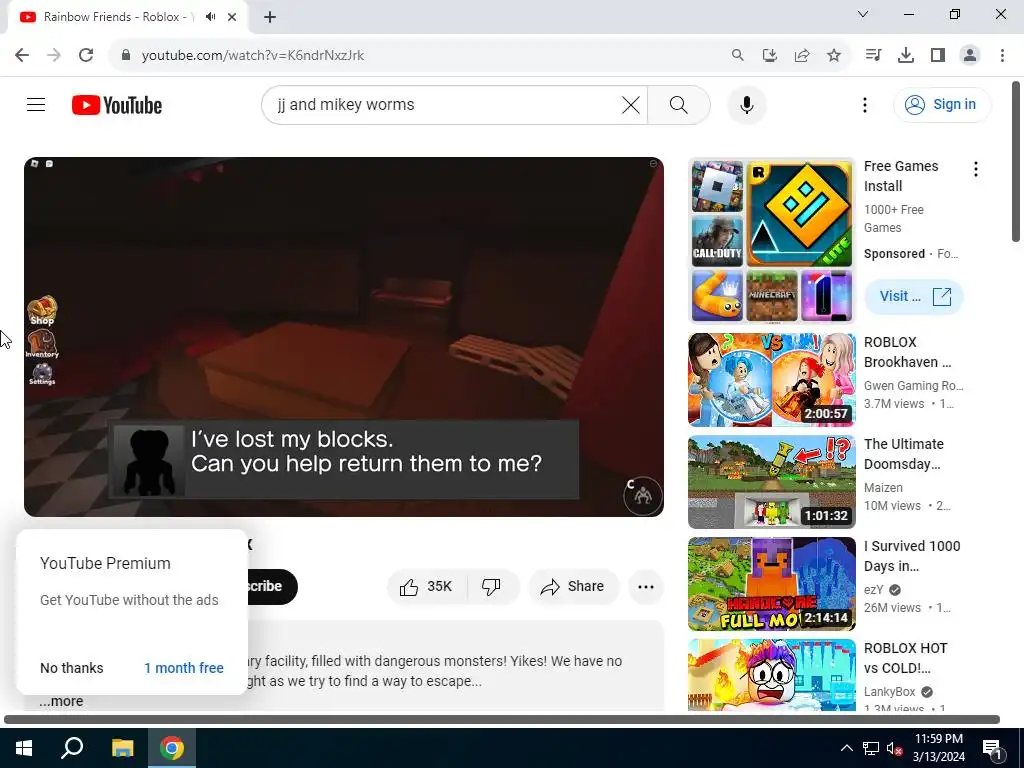
Task: Like the video with thumbs up 35K
Action: (x=426, y=586)
